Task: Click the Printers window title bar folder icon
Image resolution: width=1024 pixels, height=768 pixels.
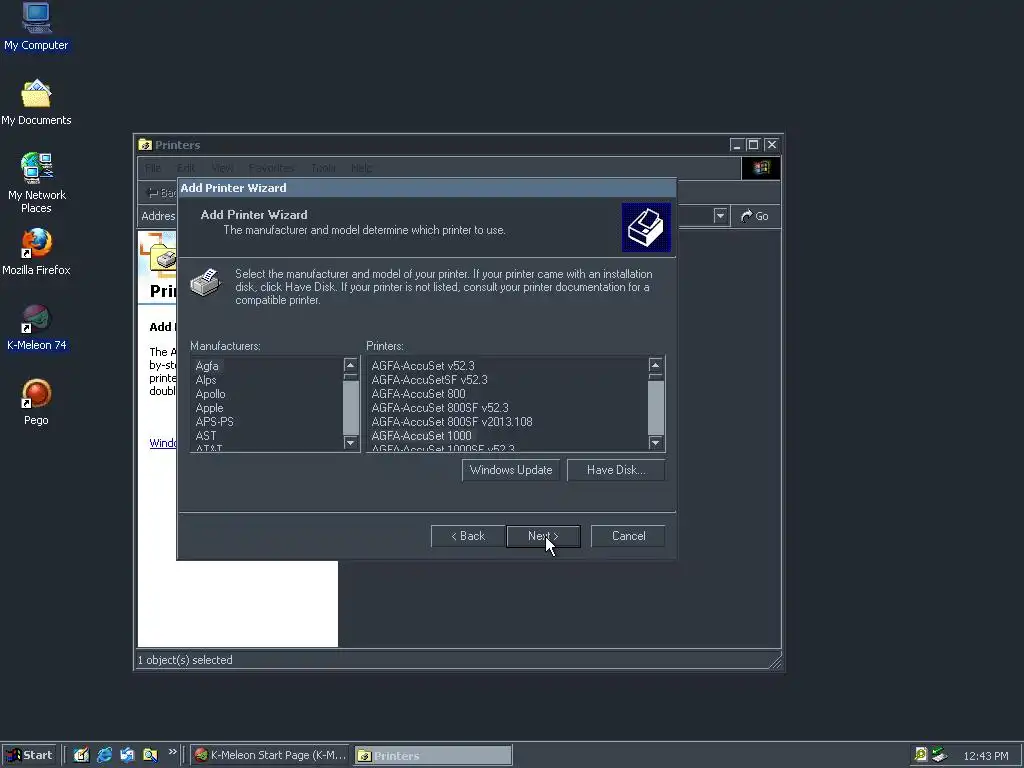Action: 145,145
